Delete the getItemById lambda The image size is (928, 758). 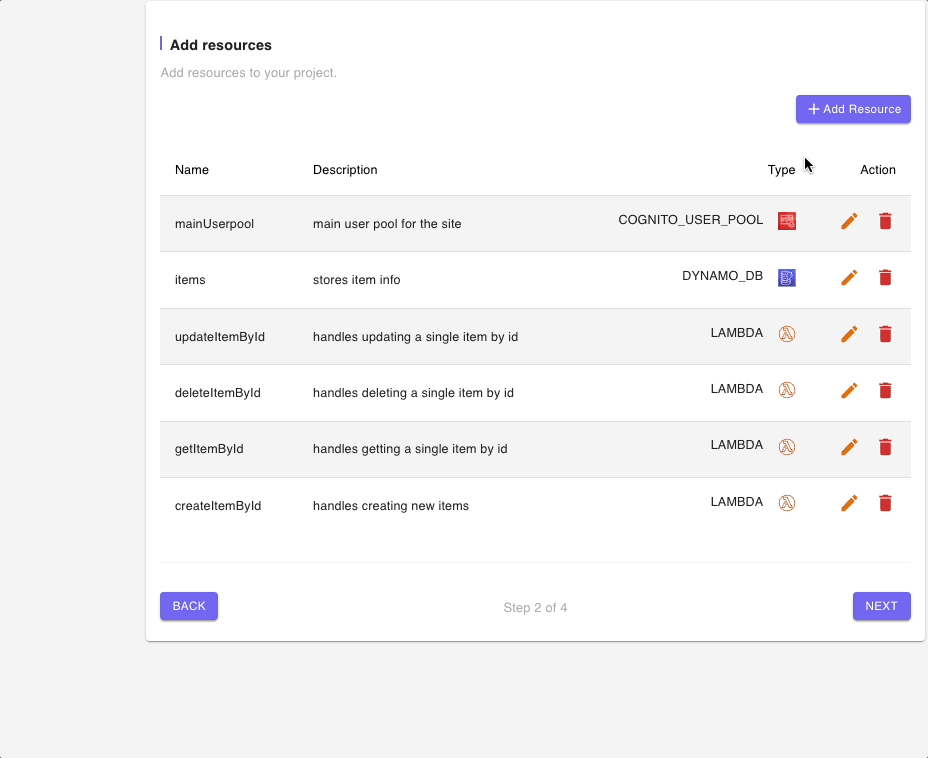pos(885,447)
